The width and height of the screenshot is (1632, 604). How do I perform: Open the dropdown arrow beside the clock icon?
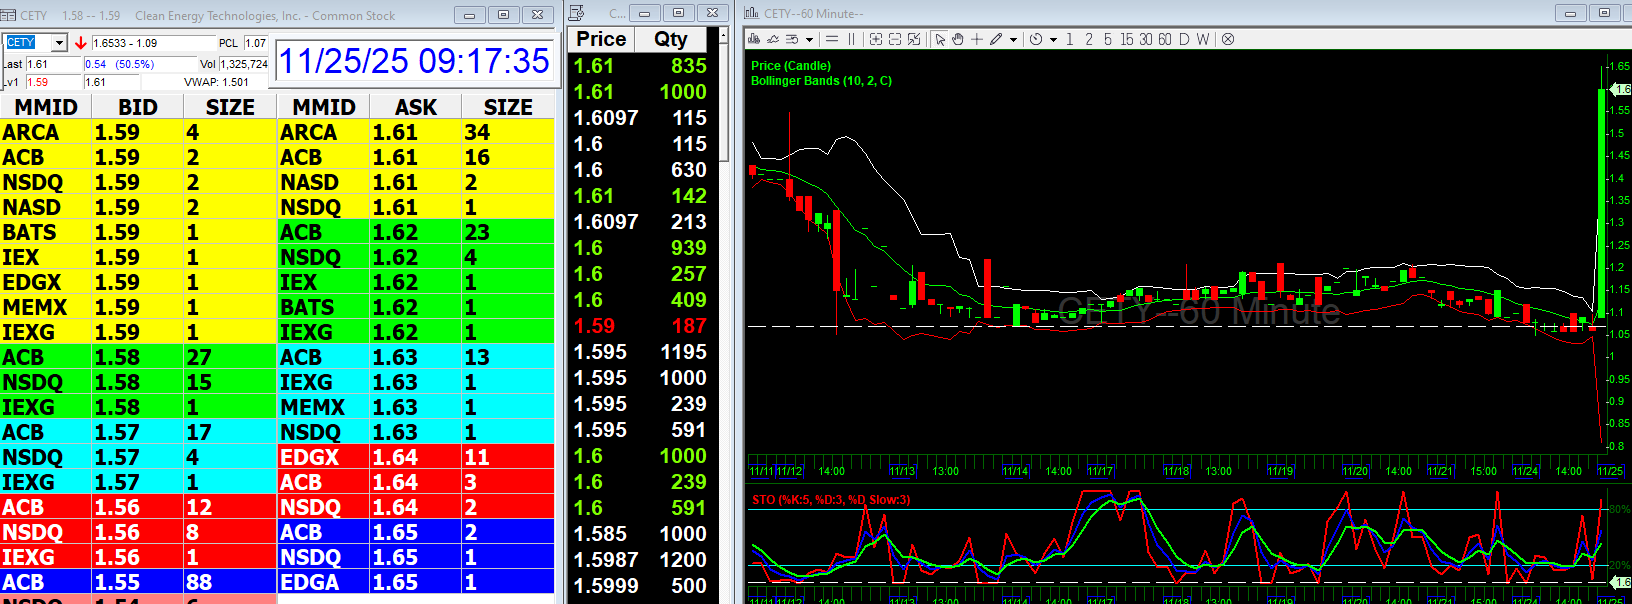point(1053,40)
